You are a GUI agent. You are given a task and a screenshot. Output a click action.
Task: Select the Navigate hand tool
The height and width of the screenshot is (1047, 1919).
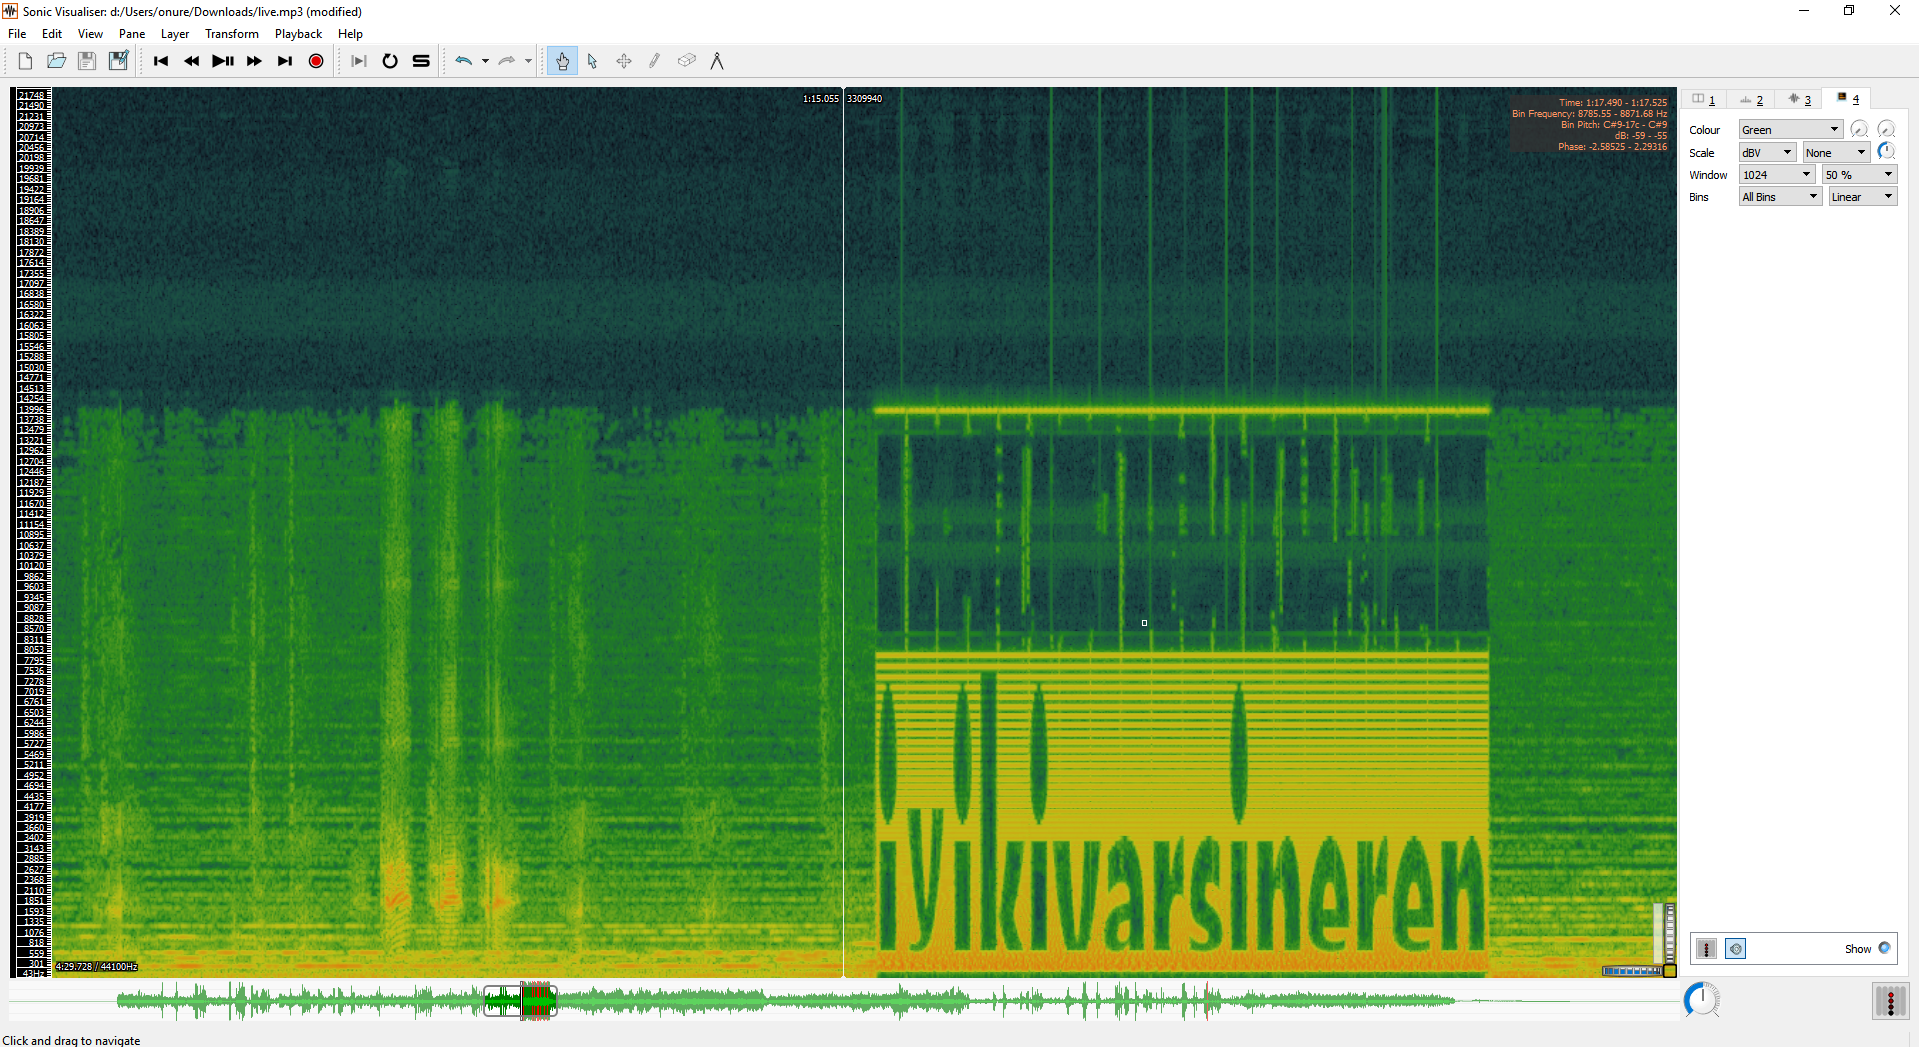point(562,61)
